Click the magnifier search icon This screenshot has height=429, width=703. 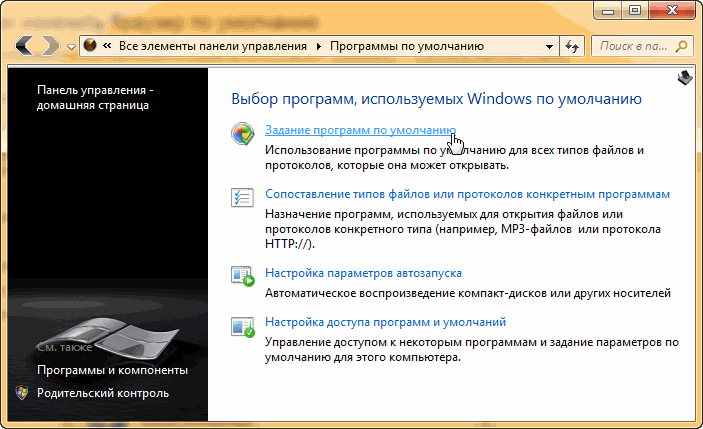(681, 46)
